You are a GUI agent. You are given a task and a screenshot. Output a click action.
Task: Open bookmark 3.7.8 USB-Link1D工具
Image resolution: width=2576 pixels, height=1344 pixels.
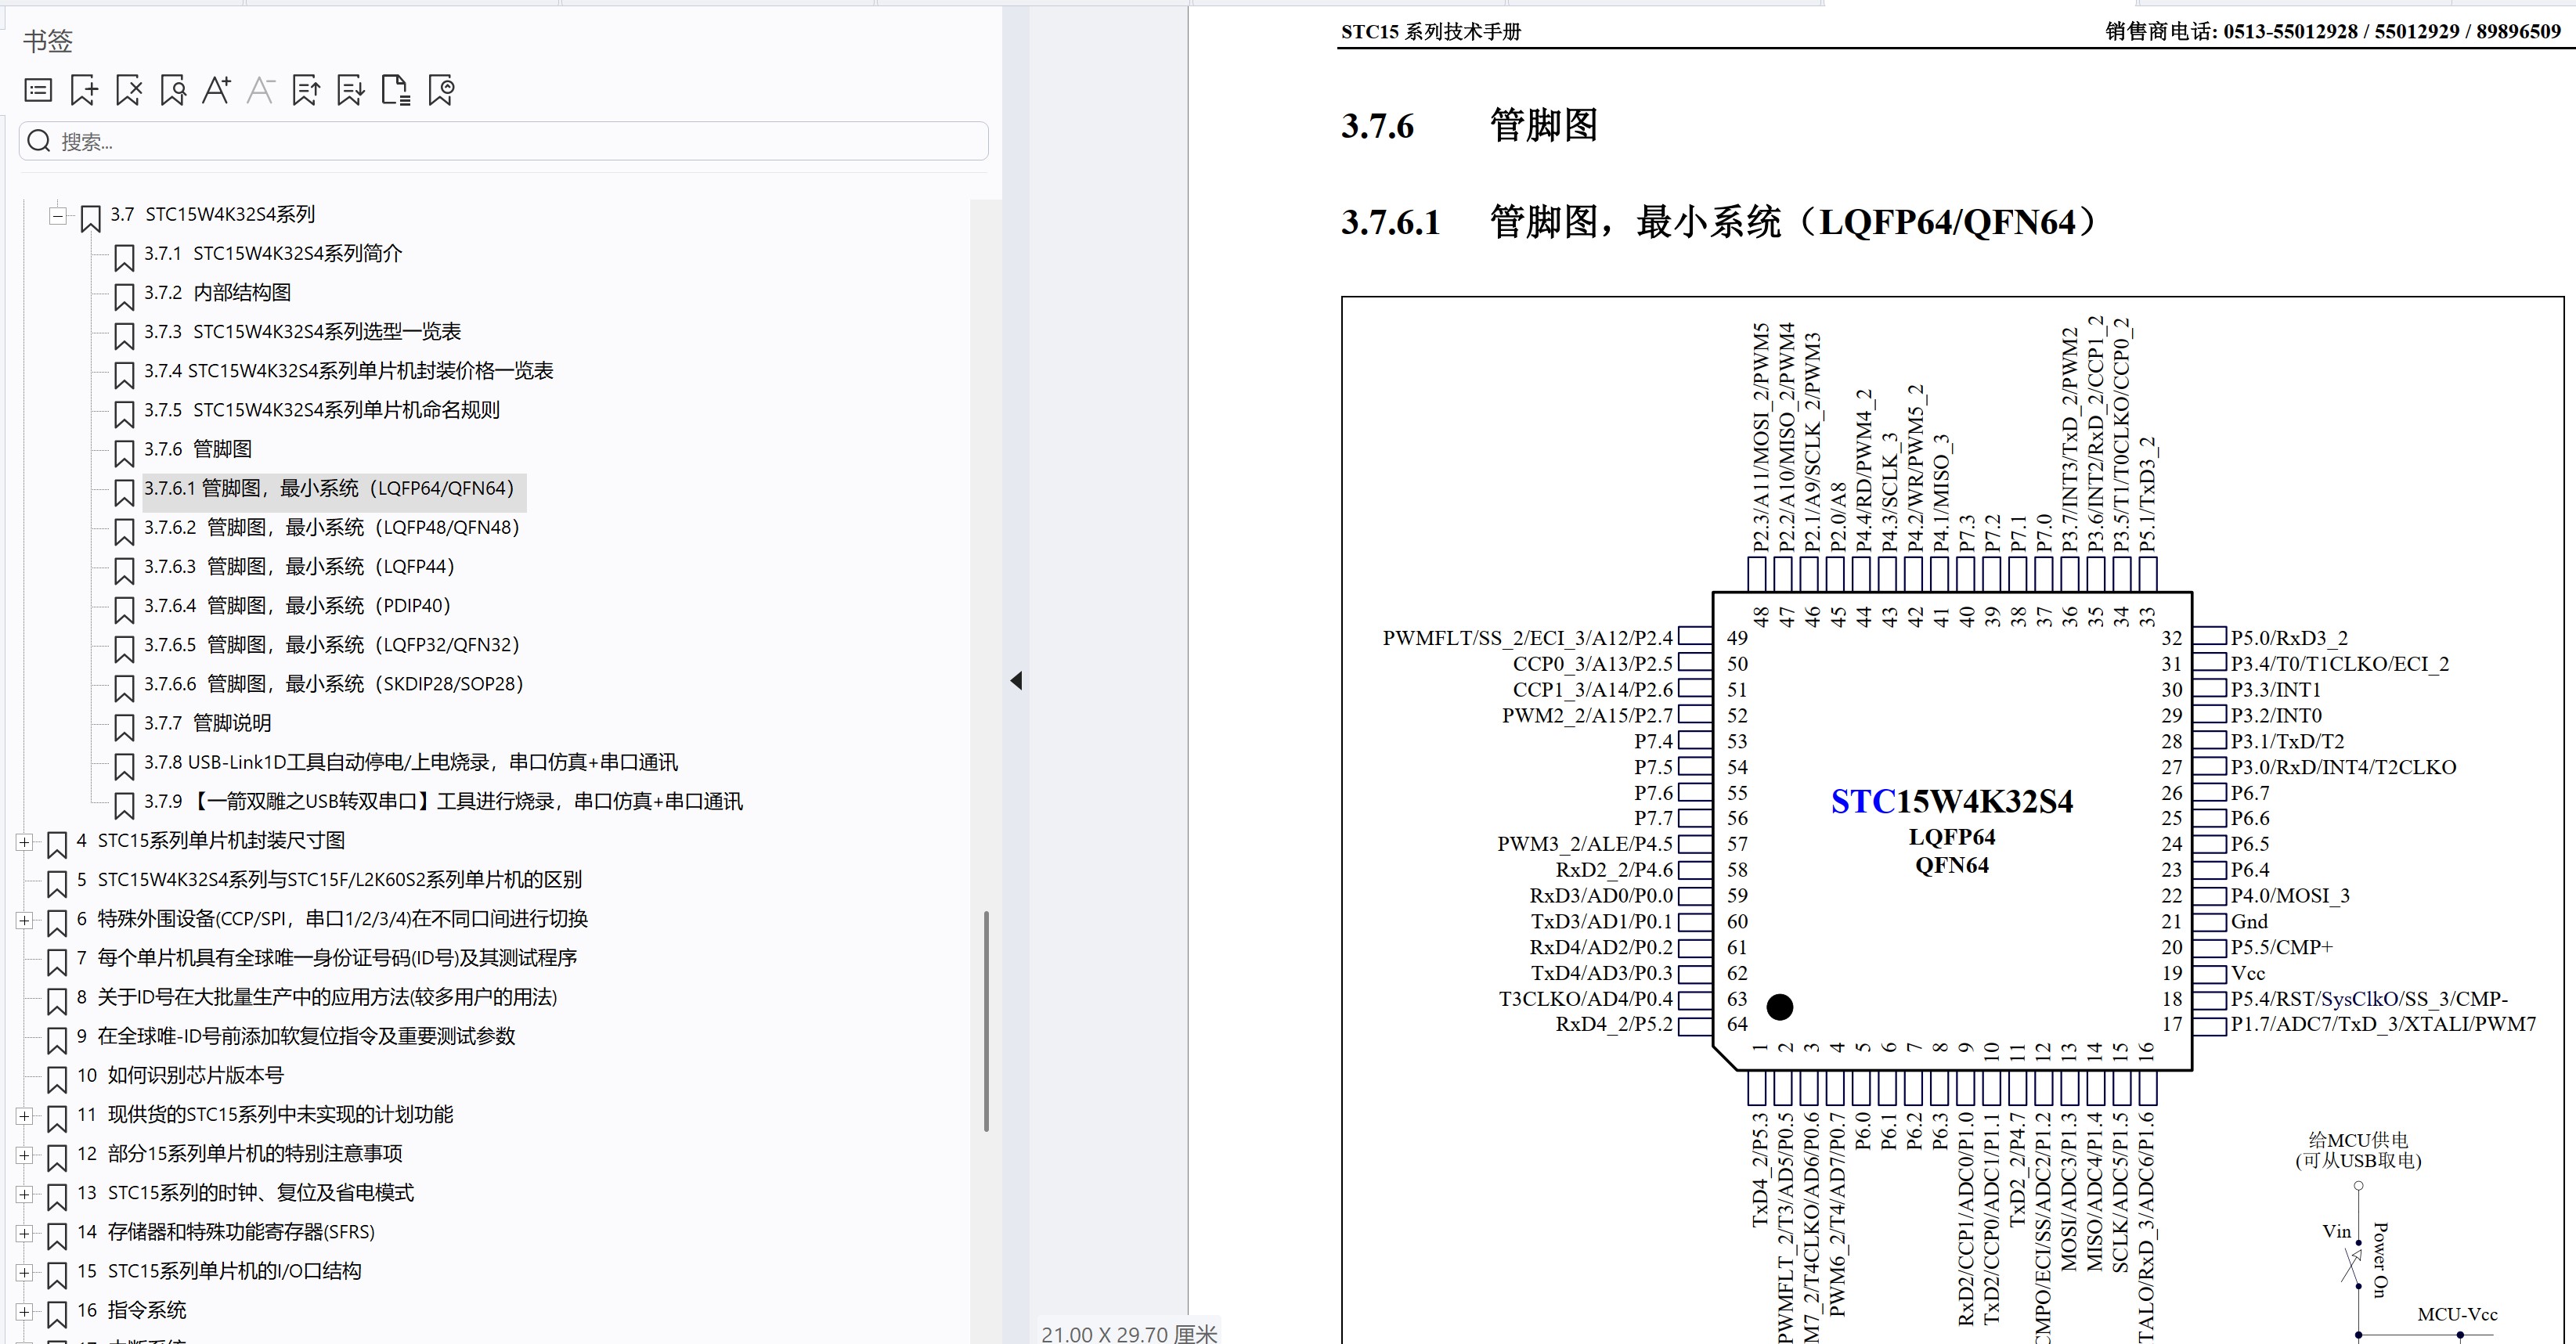[410, 762]
